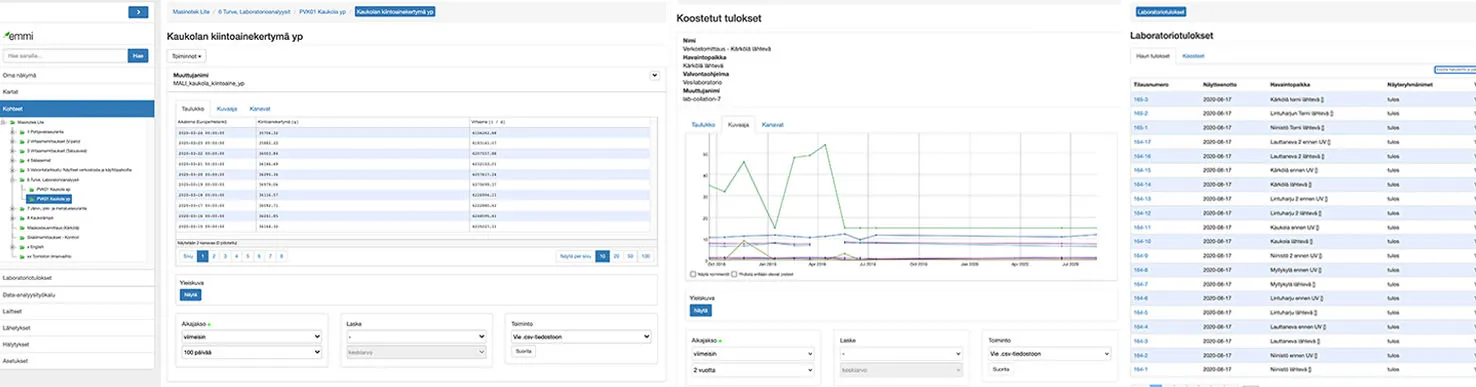Open Toiminto dropdown in Koostetut tulokset
The height and width of the screenshot is (387, 1476).
click(x=1049, y=354)
